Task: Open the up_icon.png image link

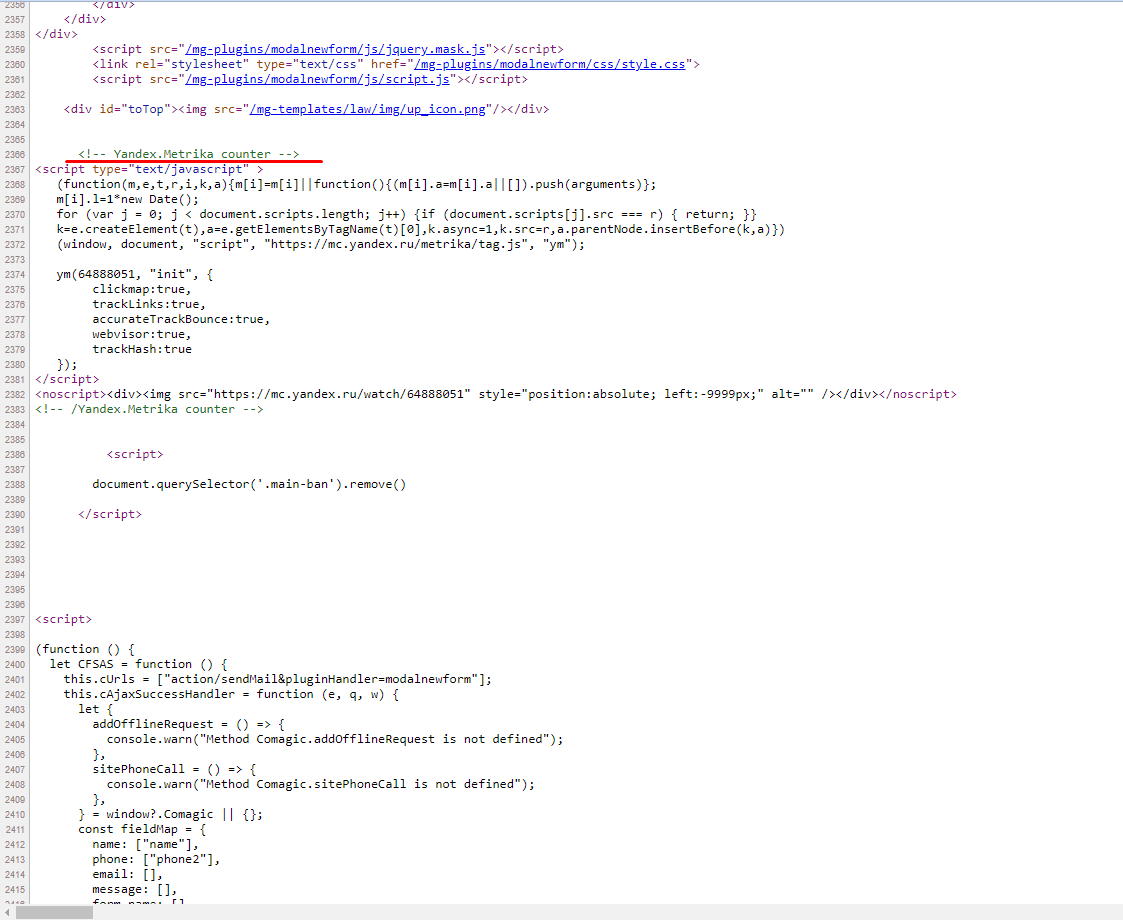Action: coord(367,110)
